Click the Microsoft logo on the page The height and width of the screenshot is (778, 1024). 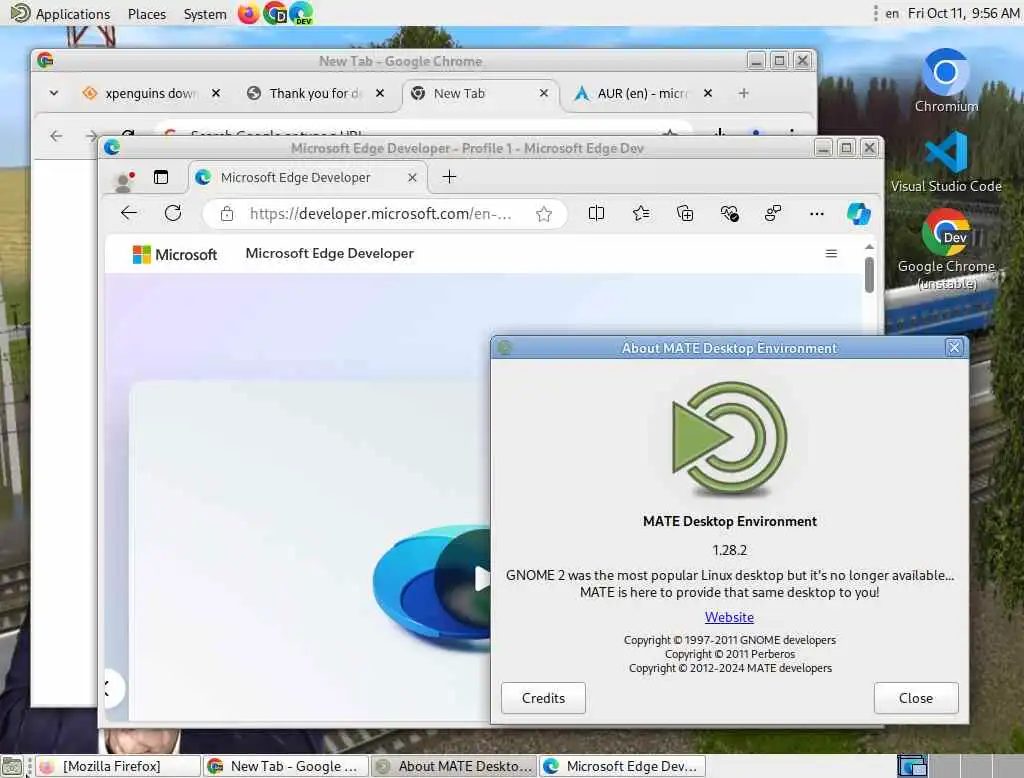tap(174, 254)
